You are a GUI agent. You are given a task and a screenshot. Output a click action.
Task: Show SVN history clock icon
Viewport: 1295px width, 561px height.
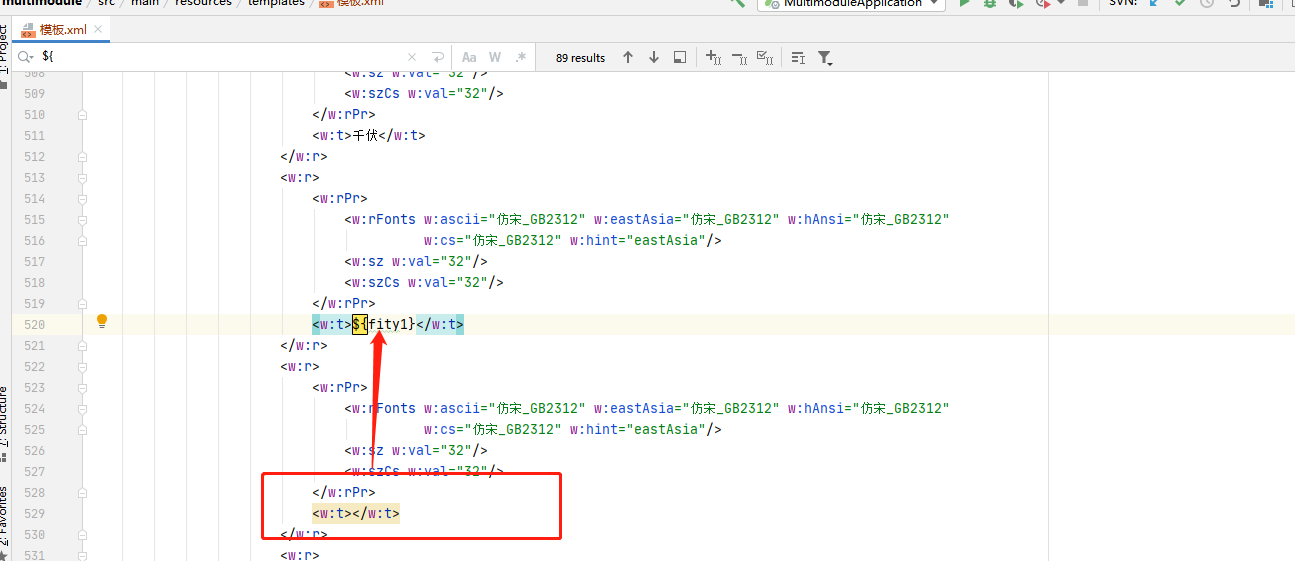pos(1207,4)
